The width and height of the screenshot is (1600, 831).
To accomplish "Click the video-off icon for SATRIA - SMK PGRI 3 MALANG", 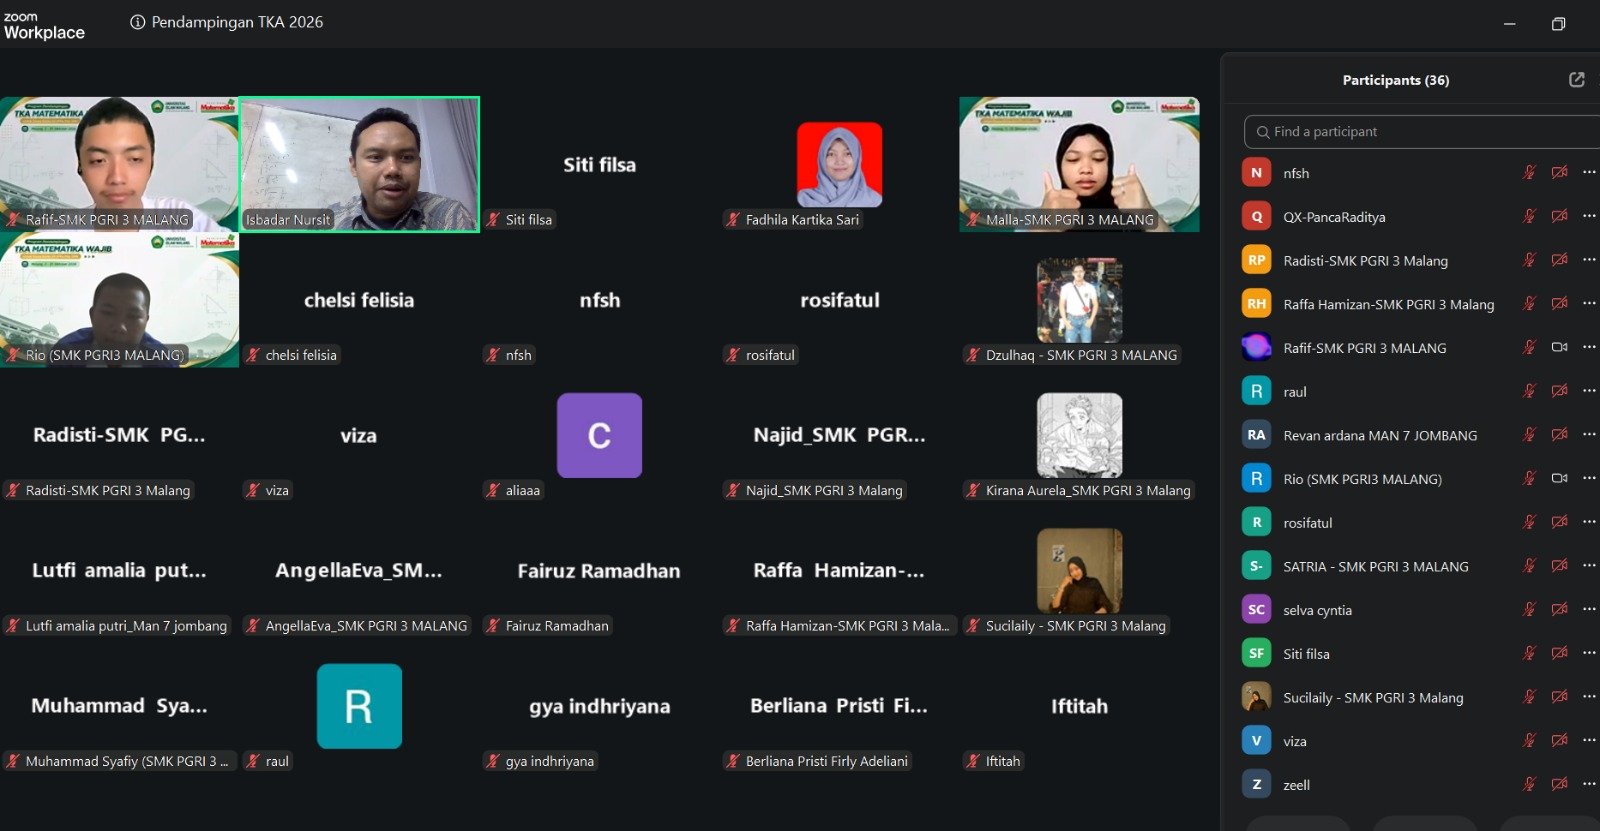I will [x=1559, y=565].
